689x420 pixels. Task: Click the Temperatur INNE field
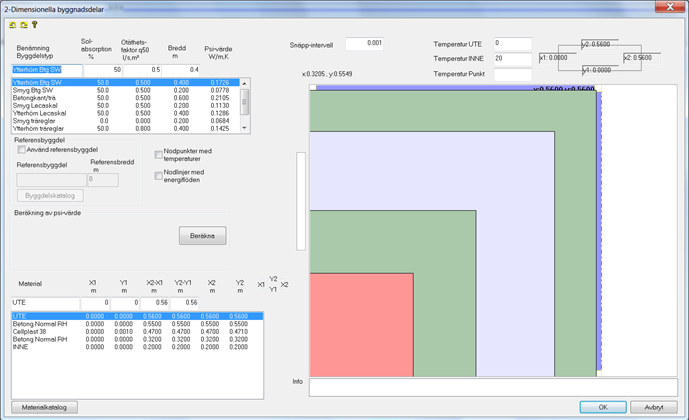click(x=513, y=58)
